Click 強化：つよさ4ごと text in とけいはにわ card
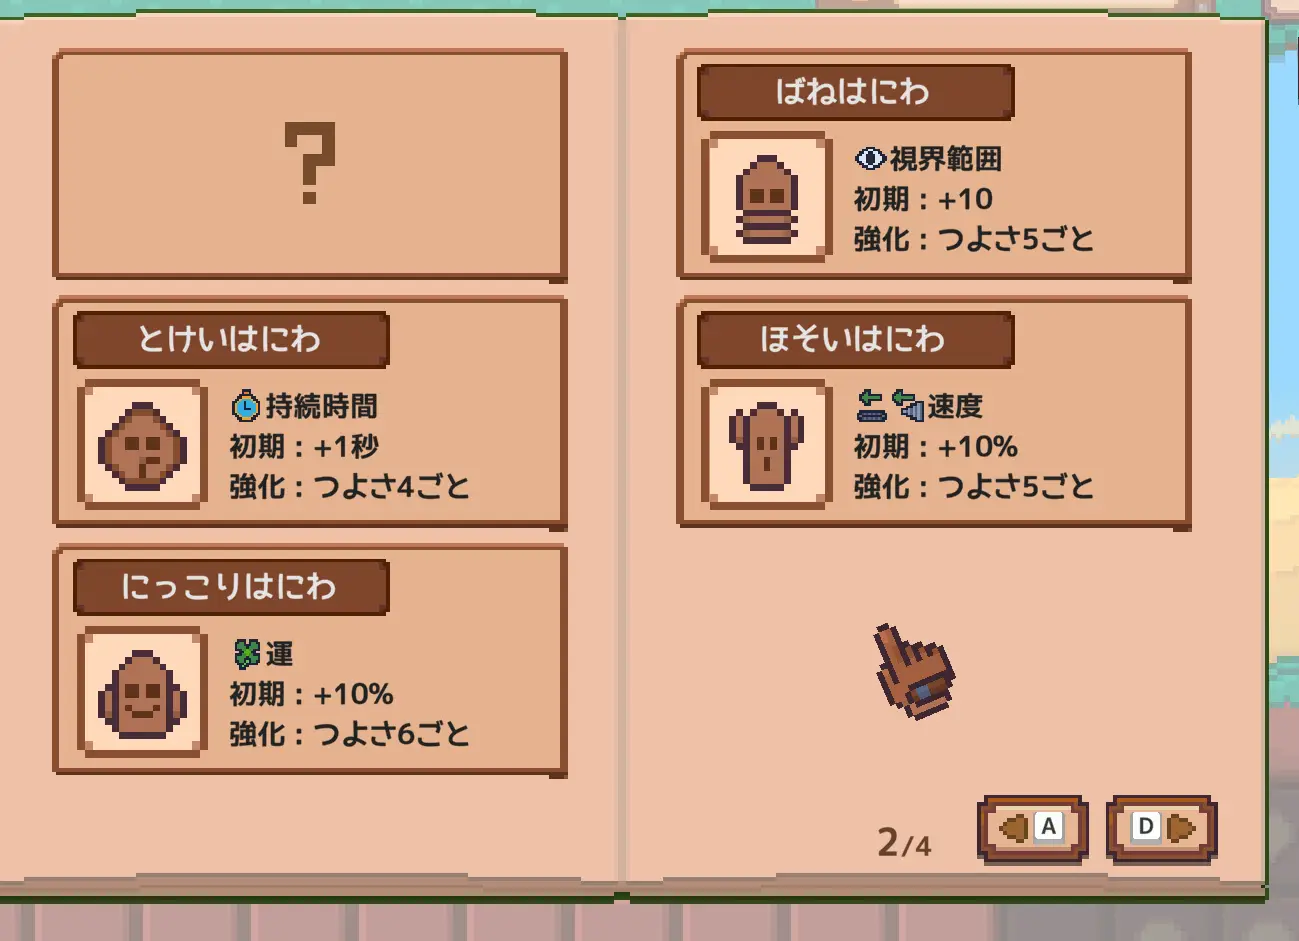This screenshot has width=1299, height=941. tap(350, 487)
